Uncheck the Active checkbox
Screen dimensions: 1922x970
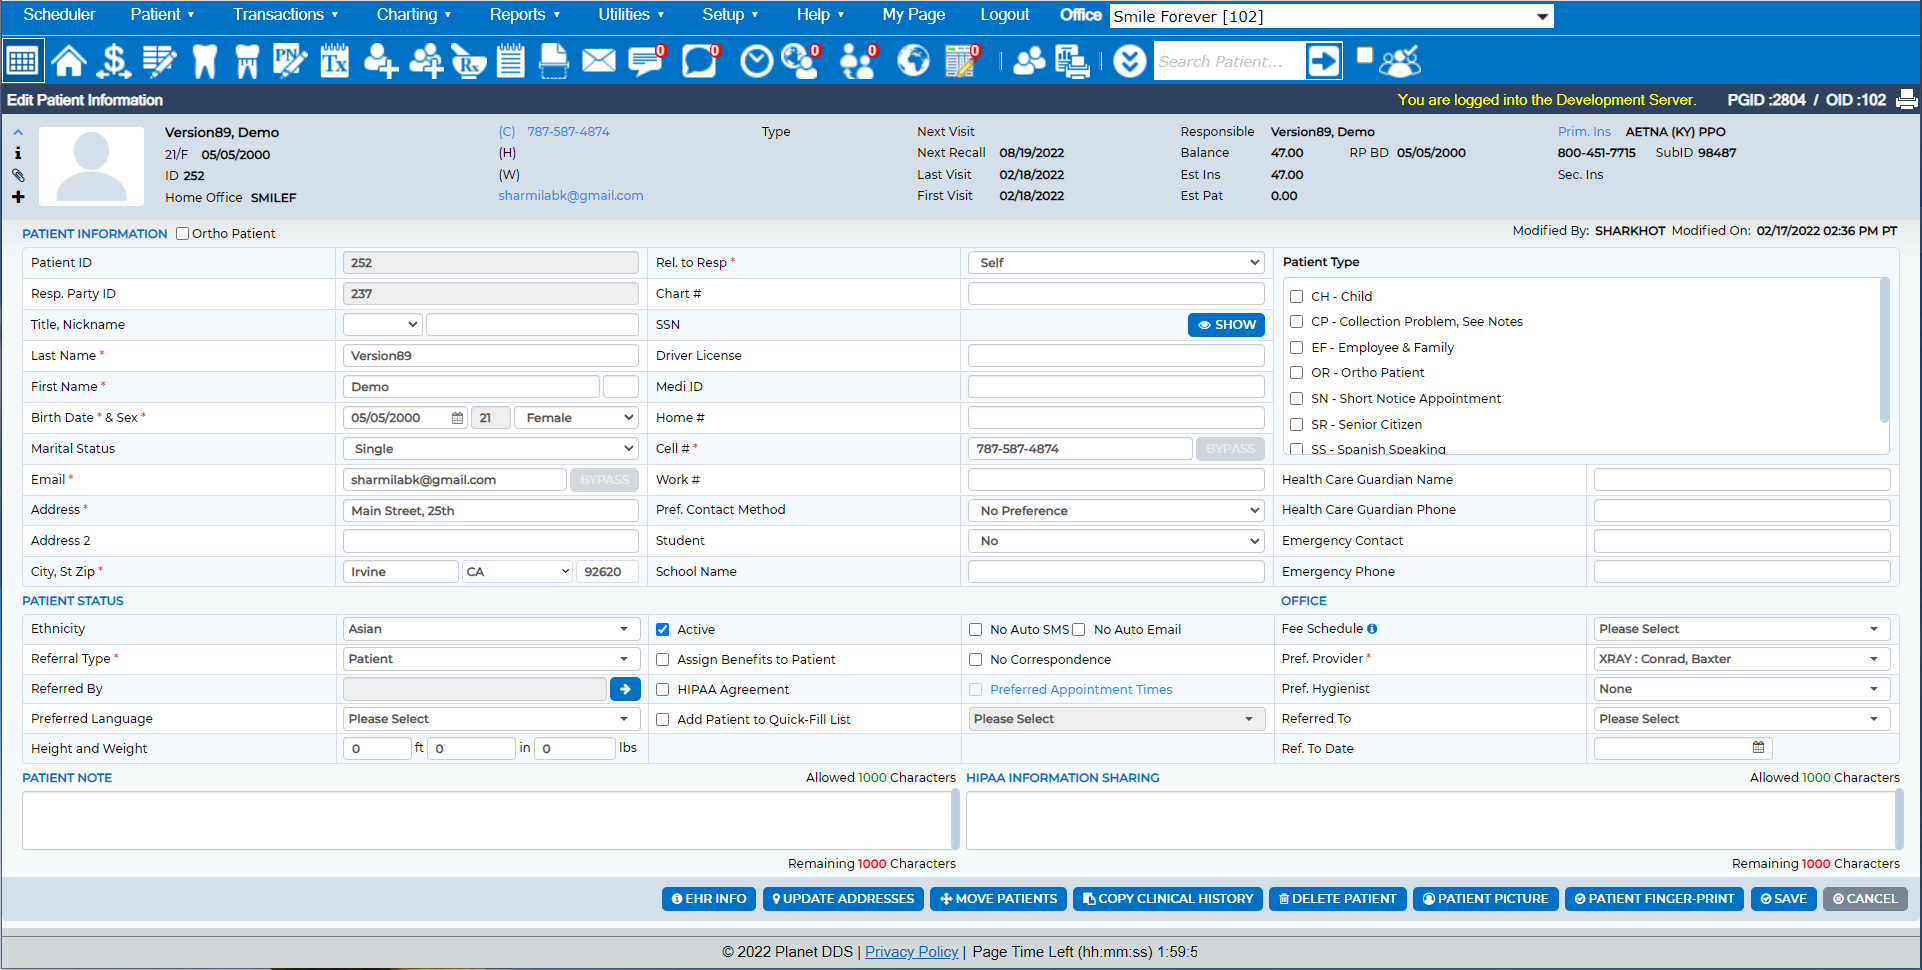(662, 630)
